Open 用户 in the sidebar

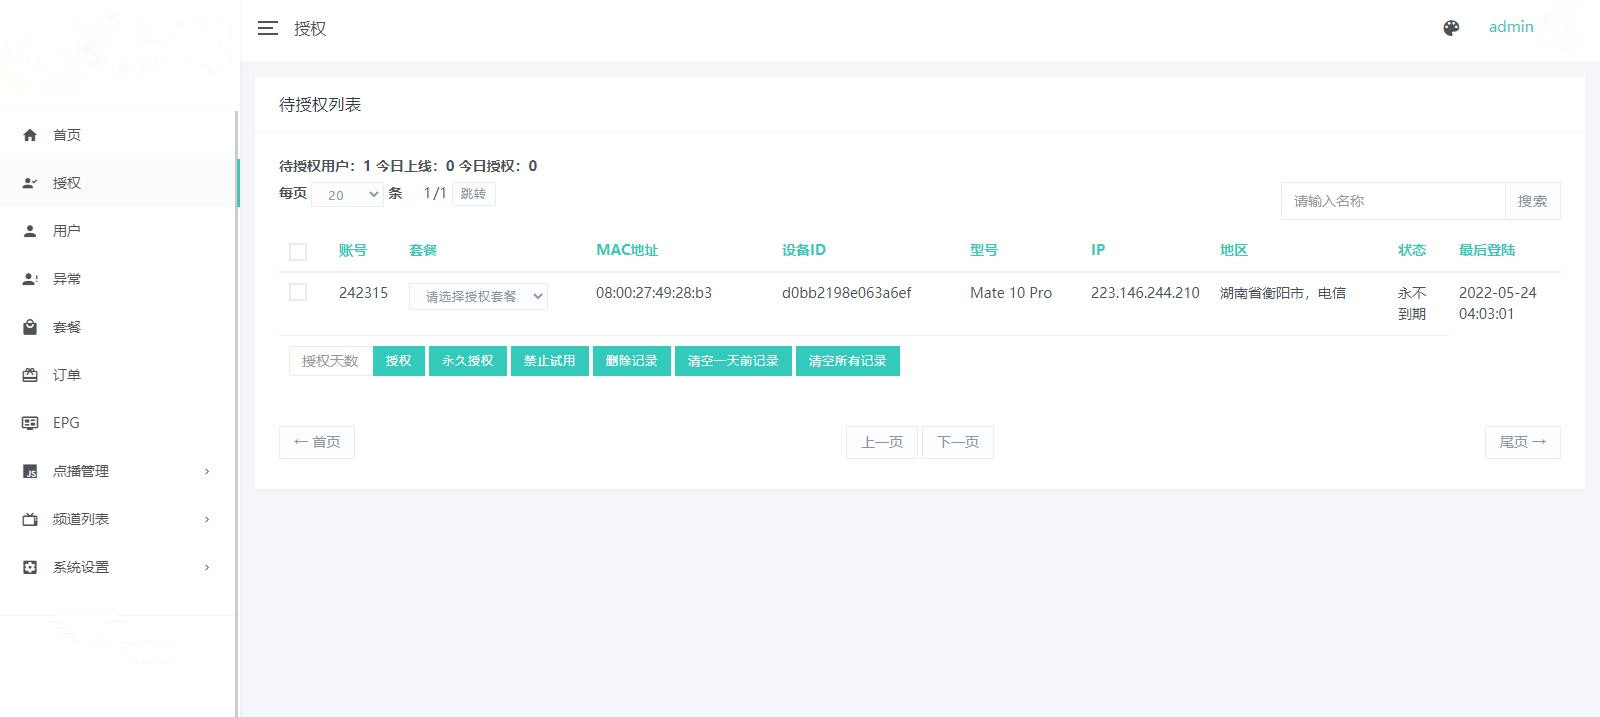[118, 231]
